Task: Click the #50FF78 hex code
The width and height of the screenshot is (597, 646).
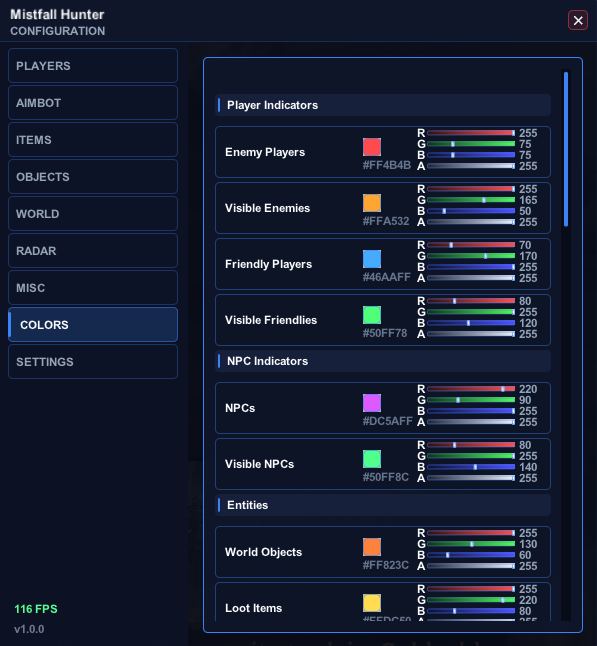Action: pyautogui.click(x=385, y=333)
